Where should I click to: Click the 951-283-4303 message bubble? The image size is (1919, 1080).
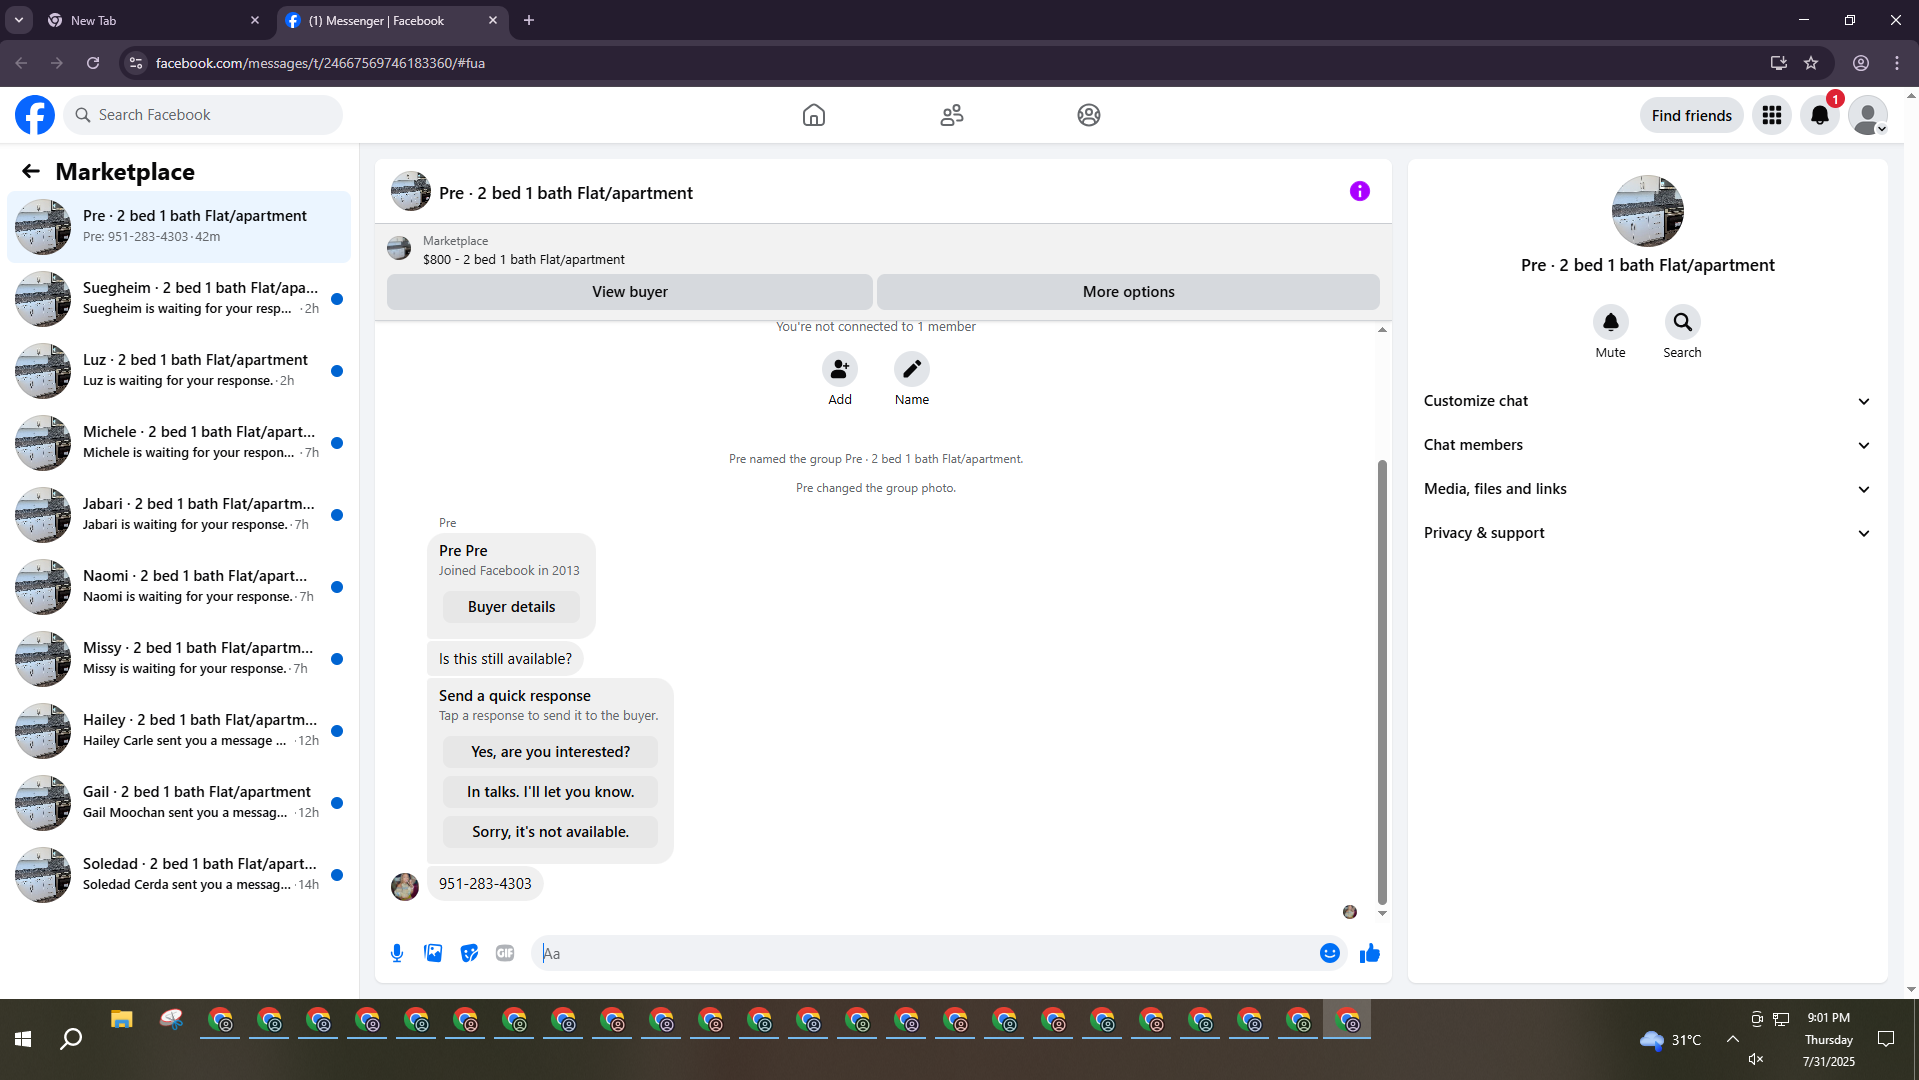click(x=485, y=884)
